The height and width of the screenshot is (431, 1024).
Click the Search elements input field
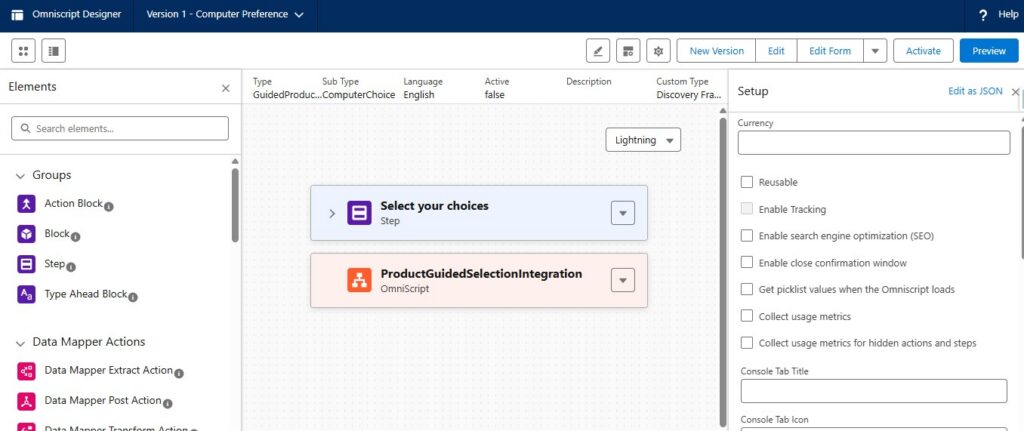point(120,128)
